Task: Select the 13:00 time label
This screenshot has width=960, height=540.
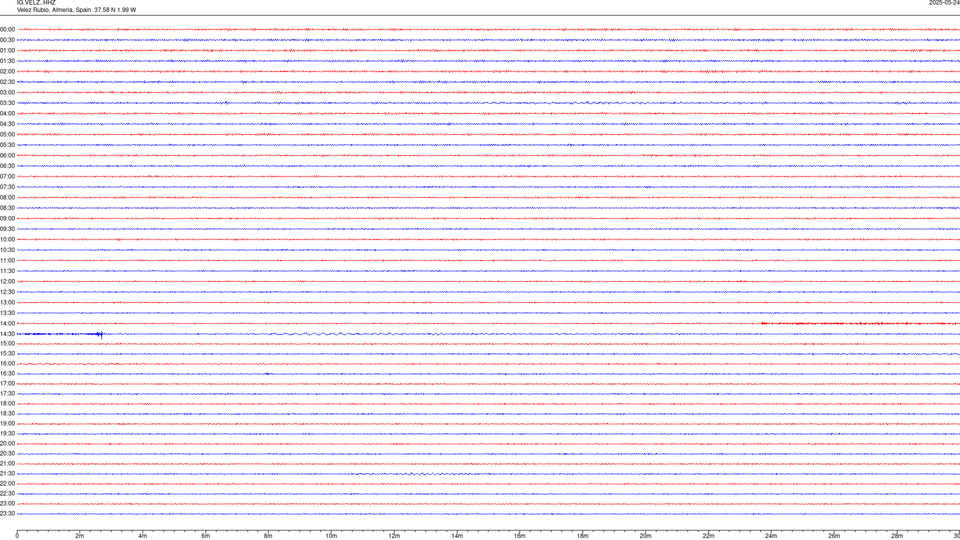Action: (7, 302)
